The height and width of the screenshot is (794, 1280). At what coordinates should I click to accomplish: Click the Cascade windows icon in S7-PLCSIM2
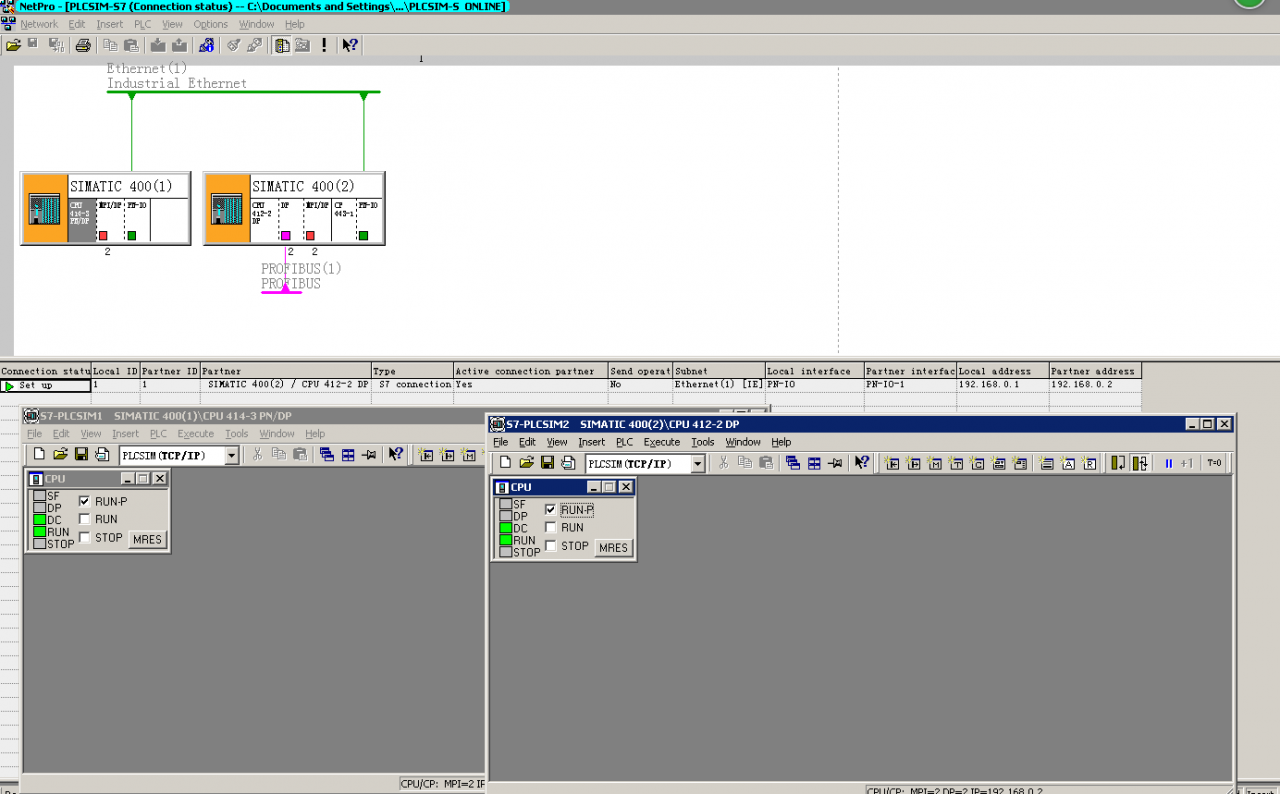(793, 463)
